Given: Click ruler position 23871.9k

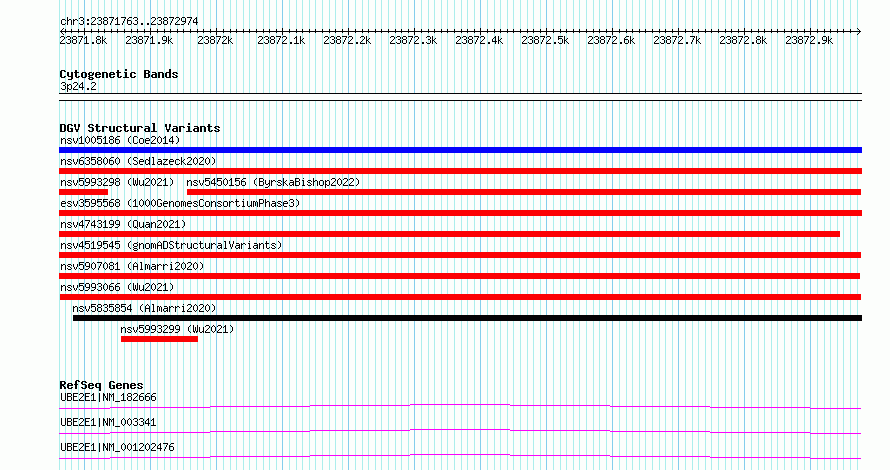Looking at the screenshot, I should 149,40.
